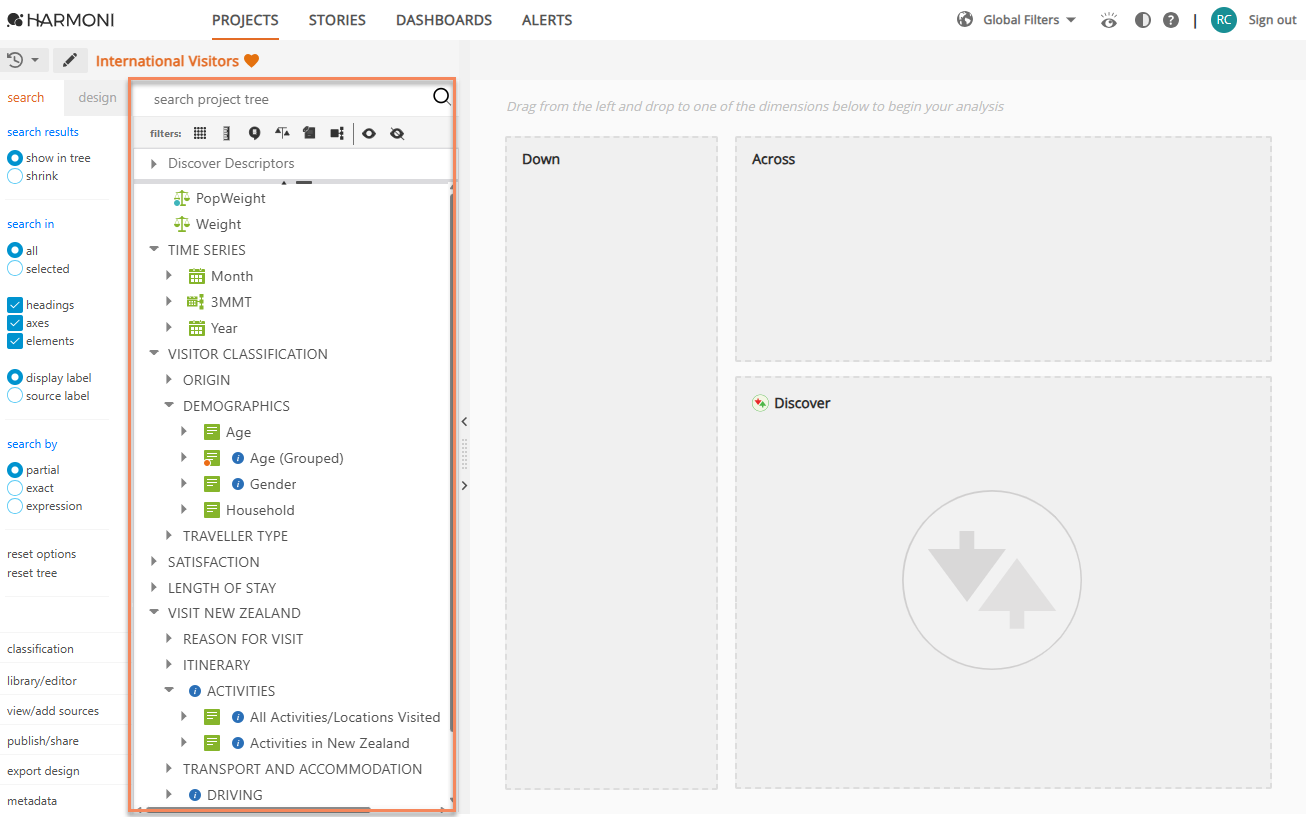The height and width of the screenshot is (817, 1306).
Task: Click the location pin filter icon
Action: (x=254, y=132)
